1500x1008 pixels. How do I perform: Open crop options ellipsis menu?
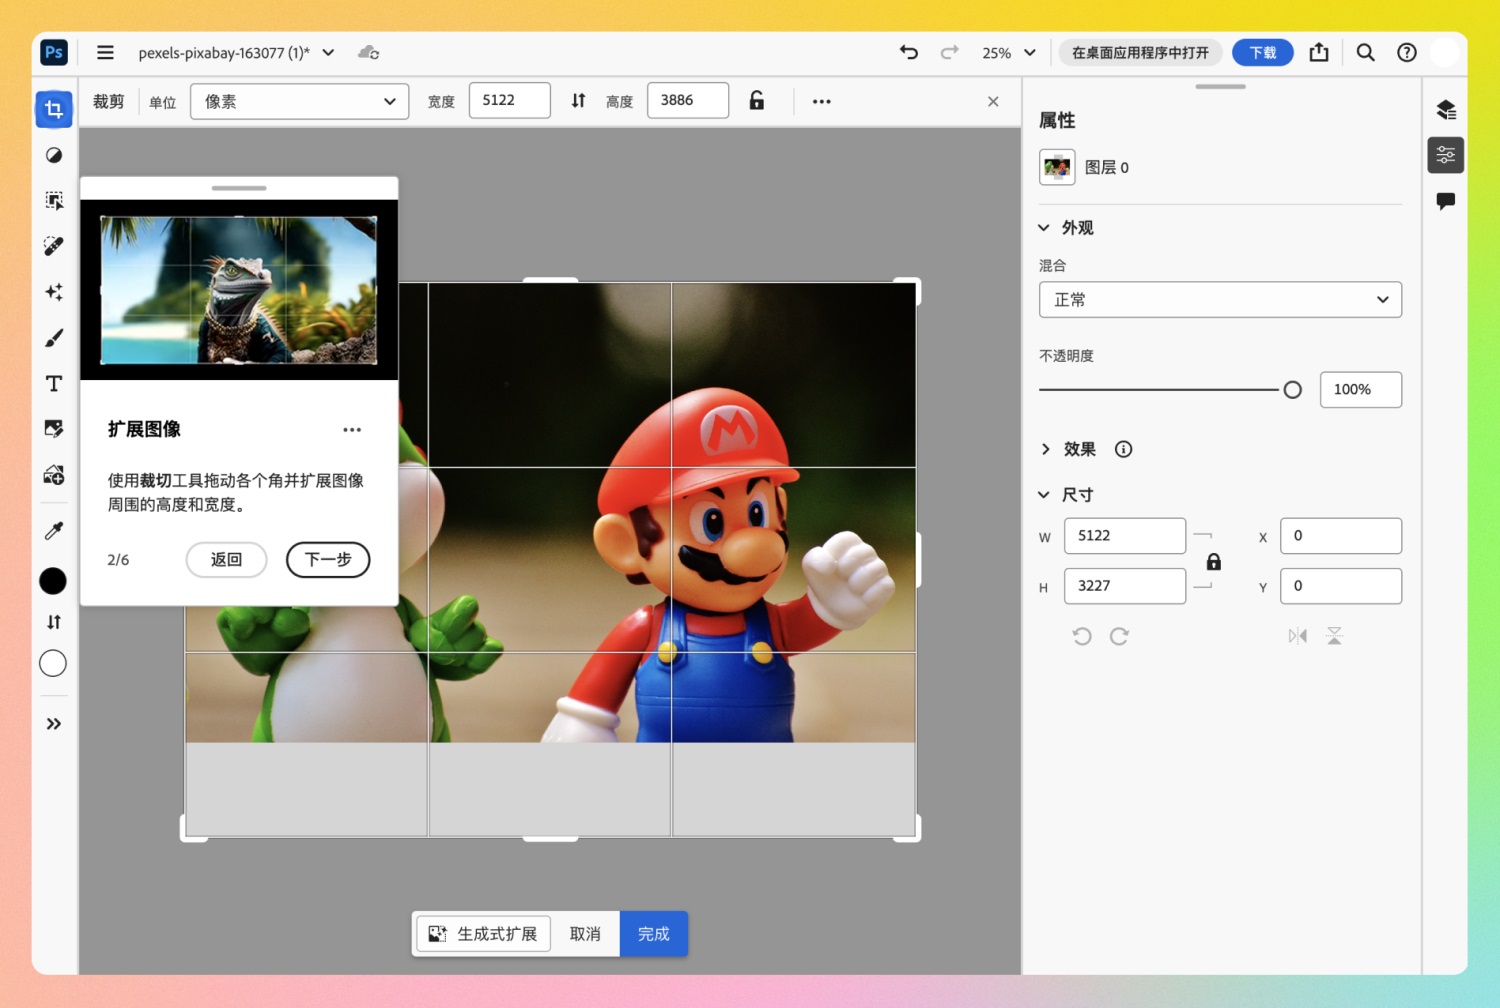pos(822,101)
